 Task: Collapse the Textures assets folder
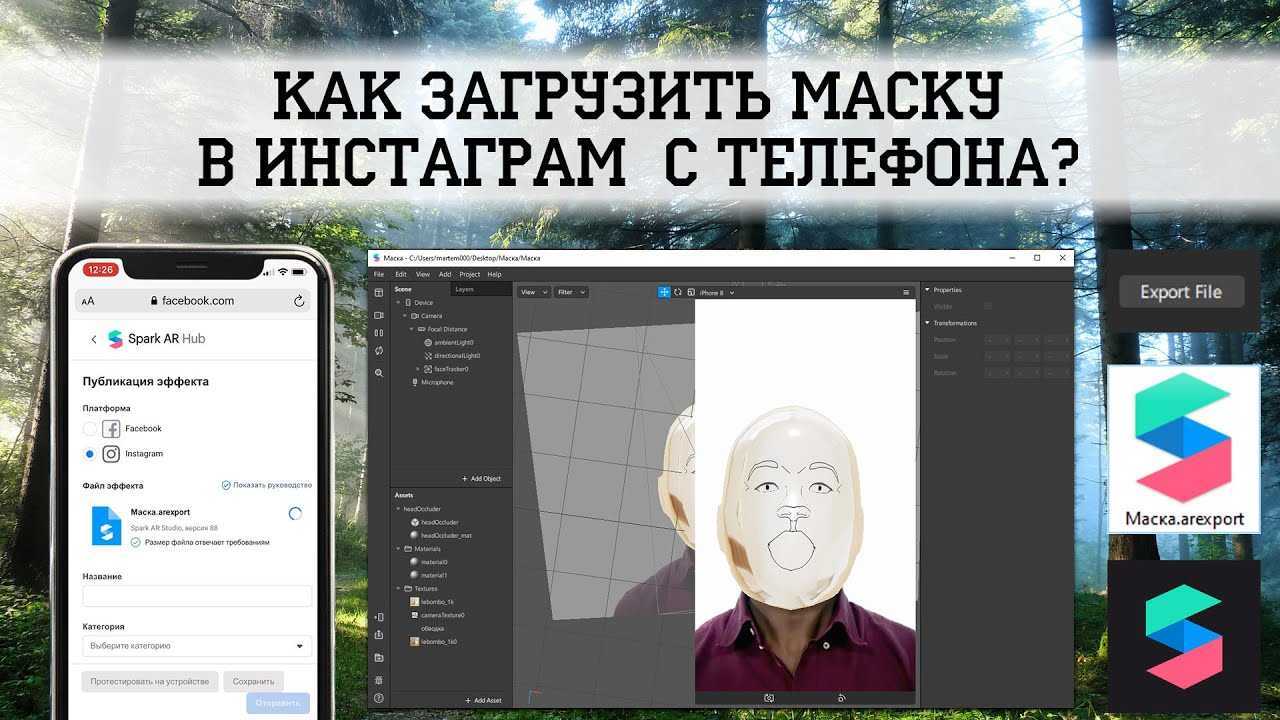pos(398,589)
